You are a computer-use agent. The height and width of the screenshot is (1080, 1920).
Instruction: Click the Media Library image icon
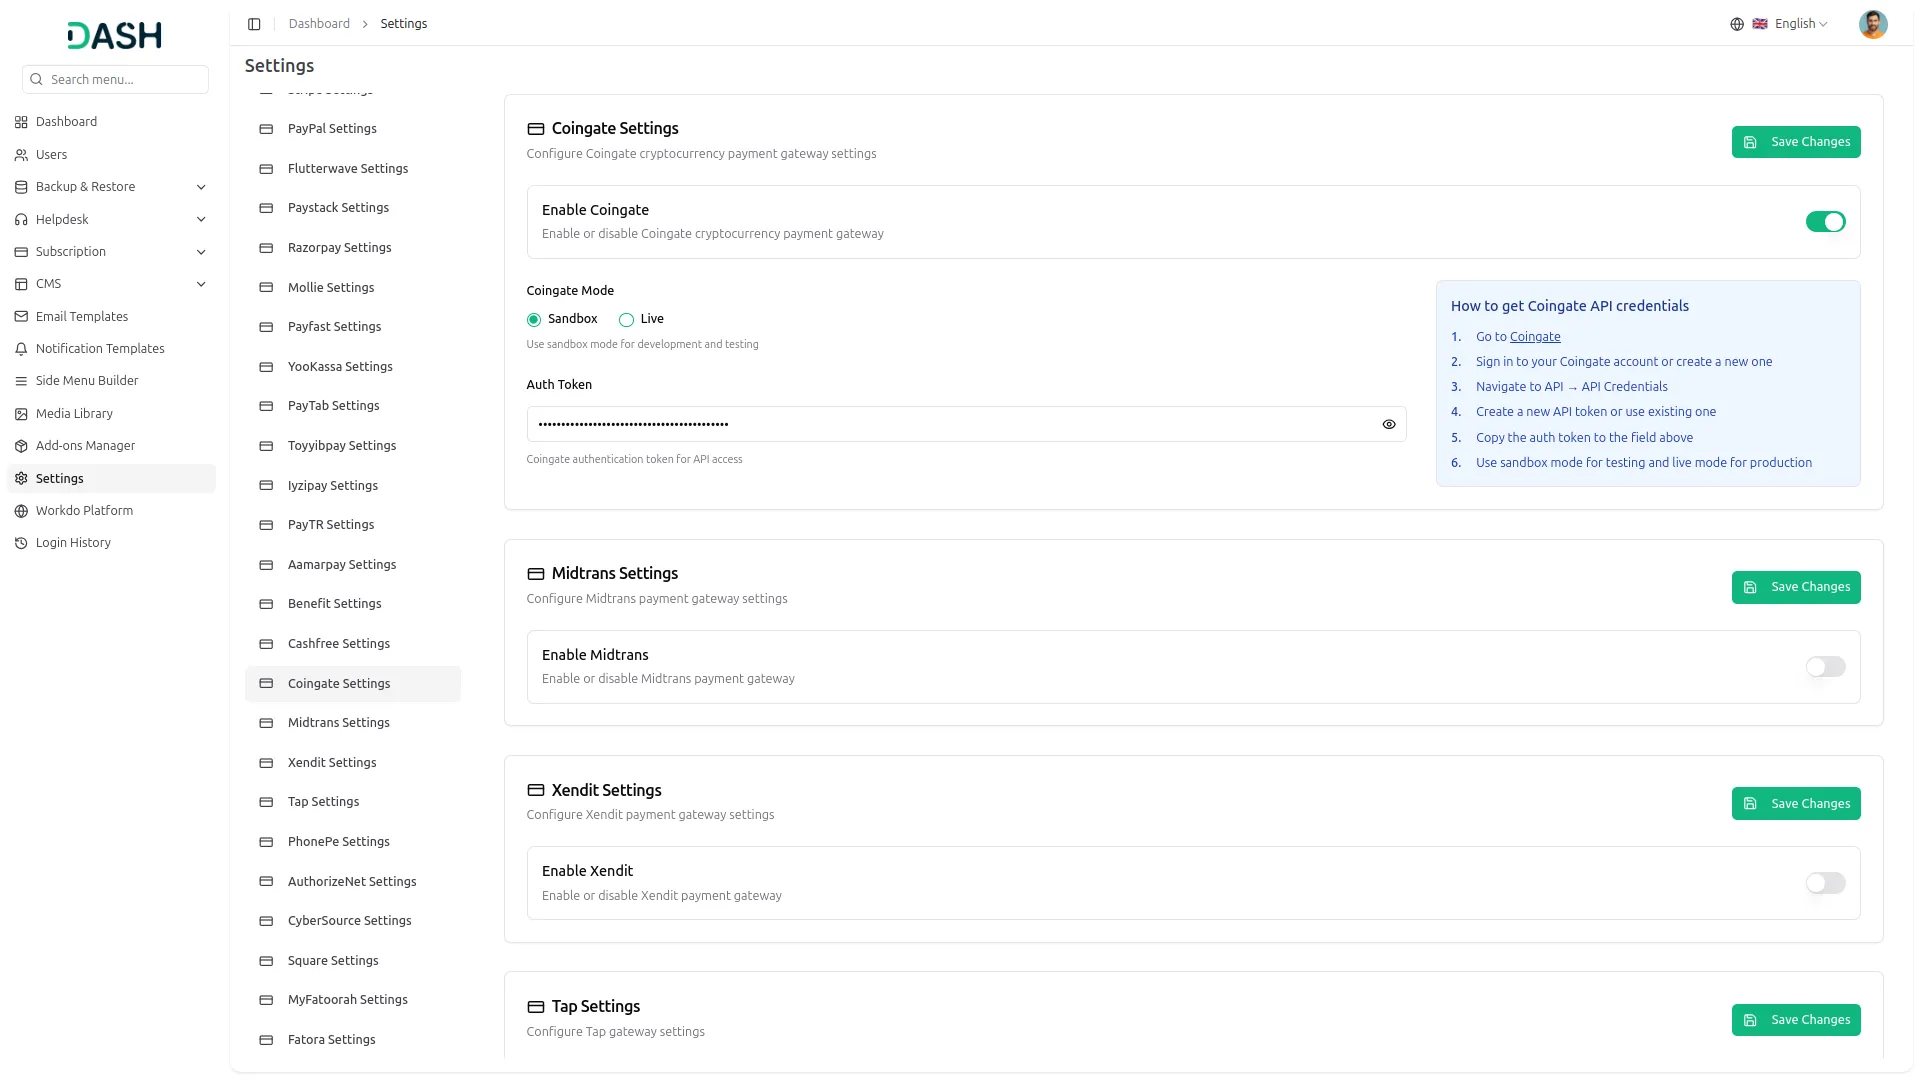[21, 414]
